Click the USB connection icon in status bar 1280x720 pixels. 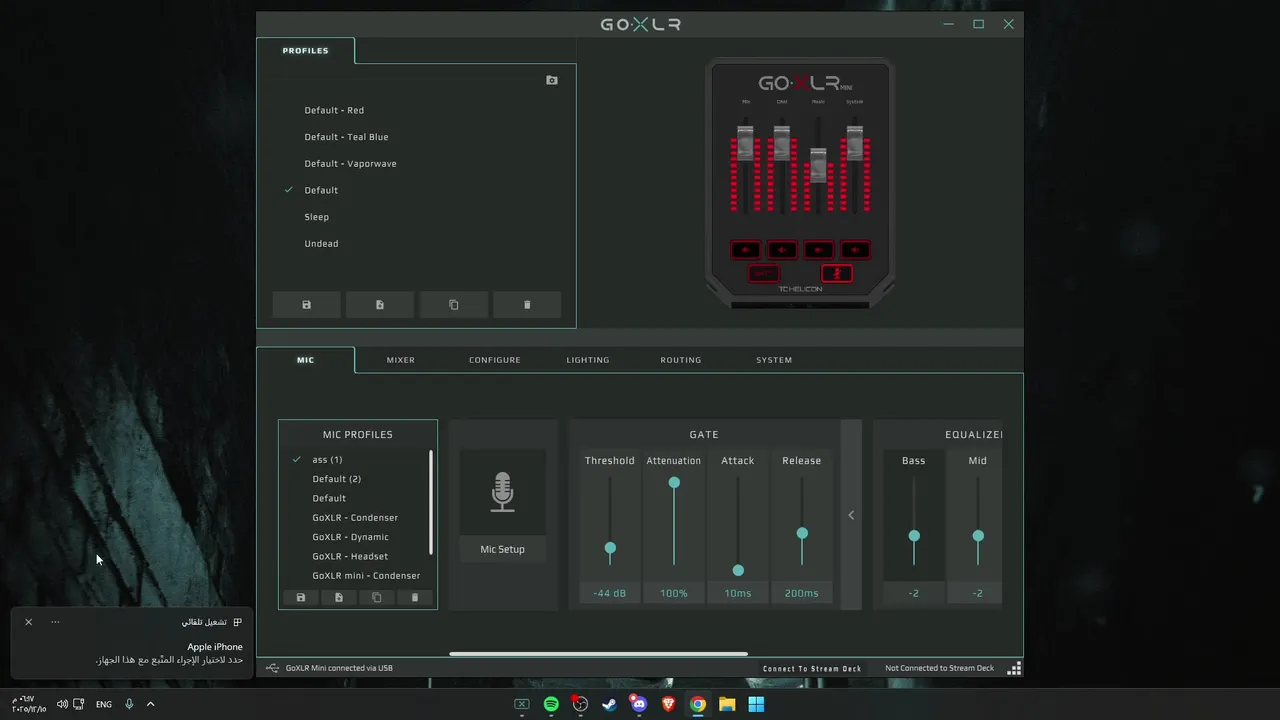(273, 668)
